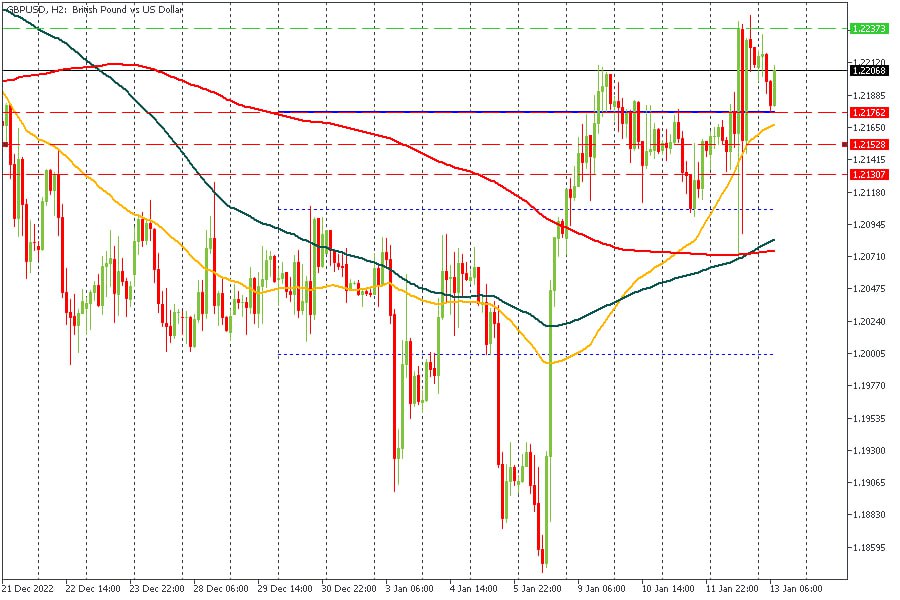The height and width of the screenshot is (600, 900).
Task: Click the 1.21885 price axis label
Action: pyautogui.click(x=869, y=96)
